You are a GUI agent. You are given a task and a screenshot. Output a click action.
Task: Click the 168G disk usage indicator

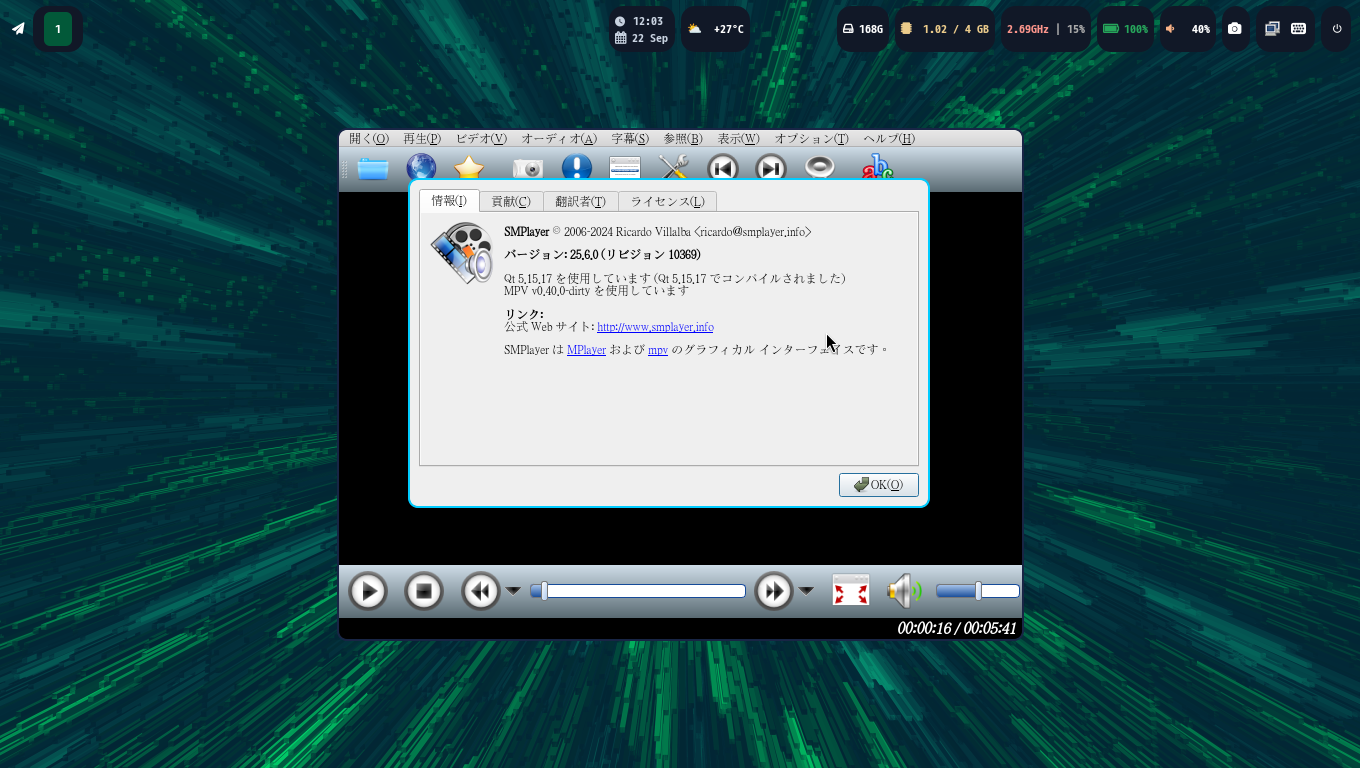tap(863, 29)
